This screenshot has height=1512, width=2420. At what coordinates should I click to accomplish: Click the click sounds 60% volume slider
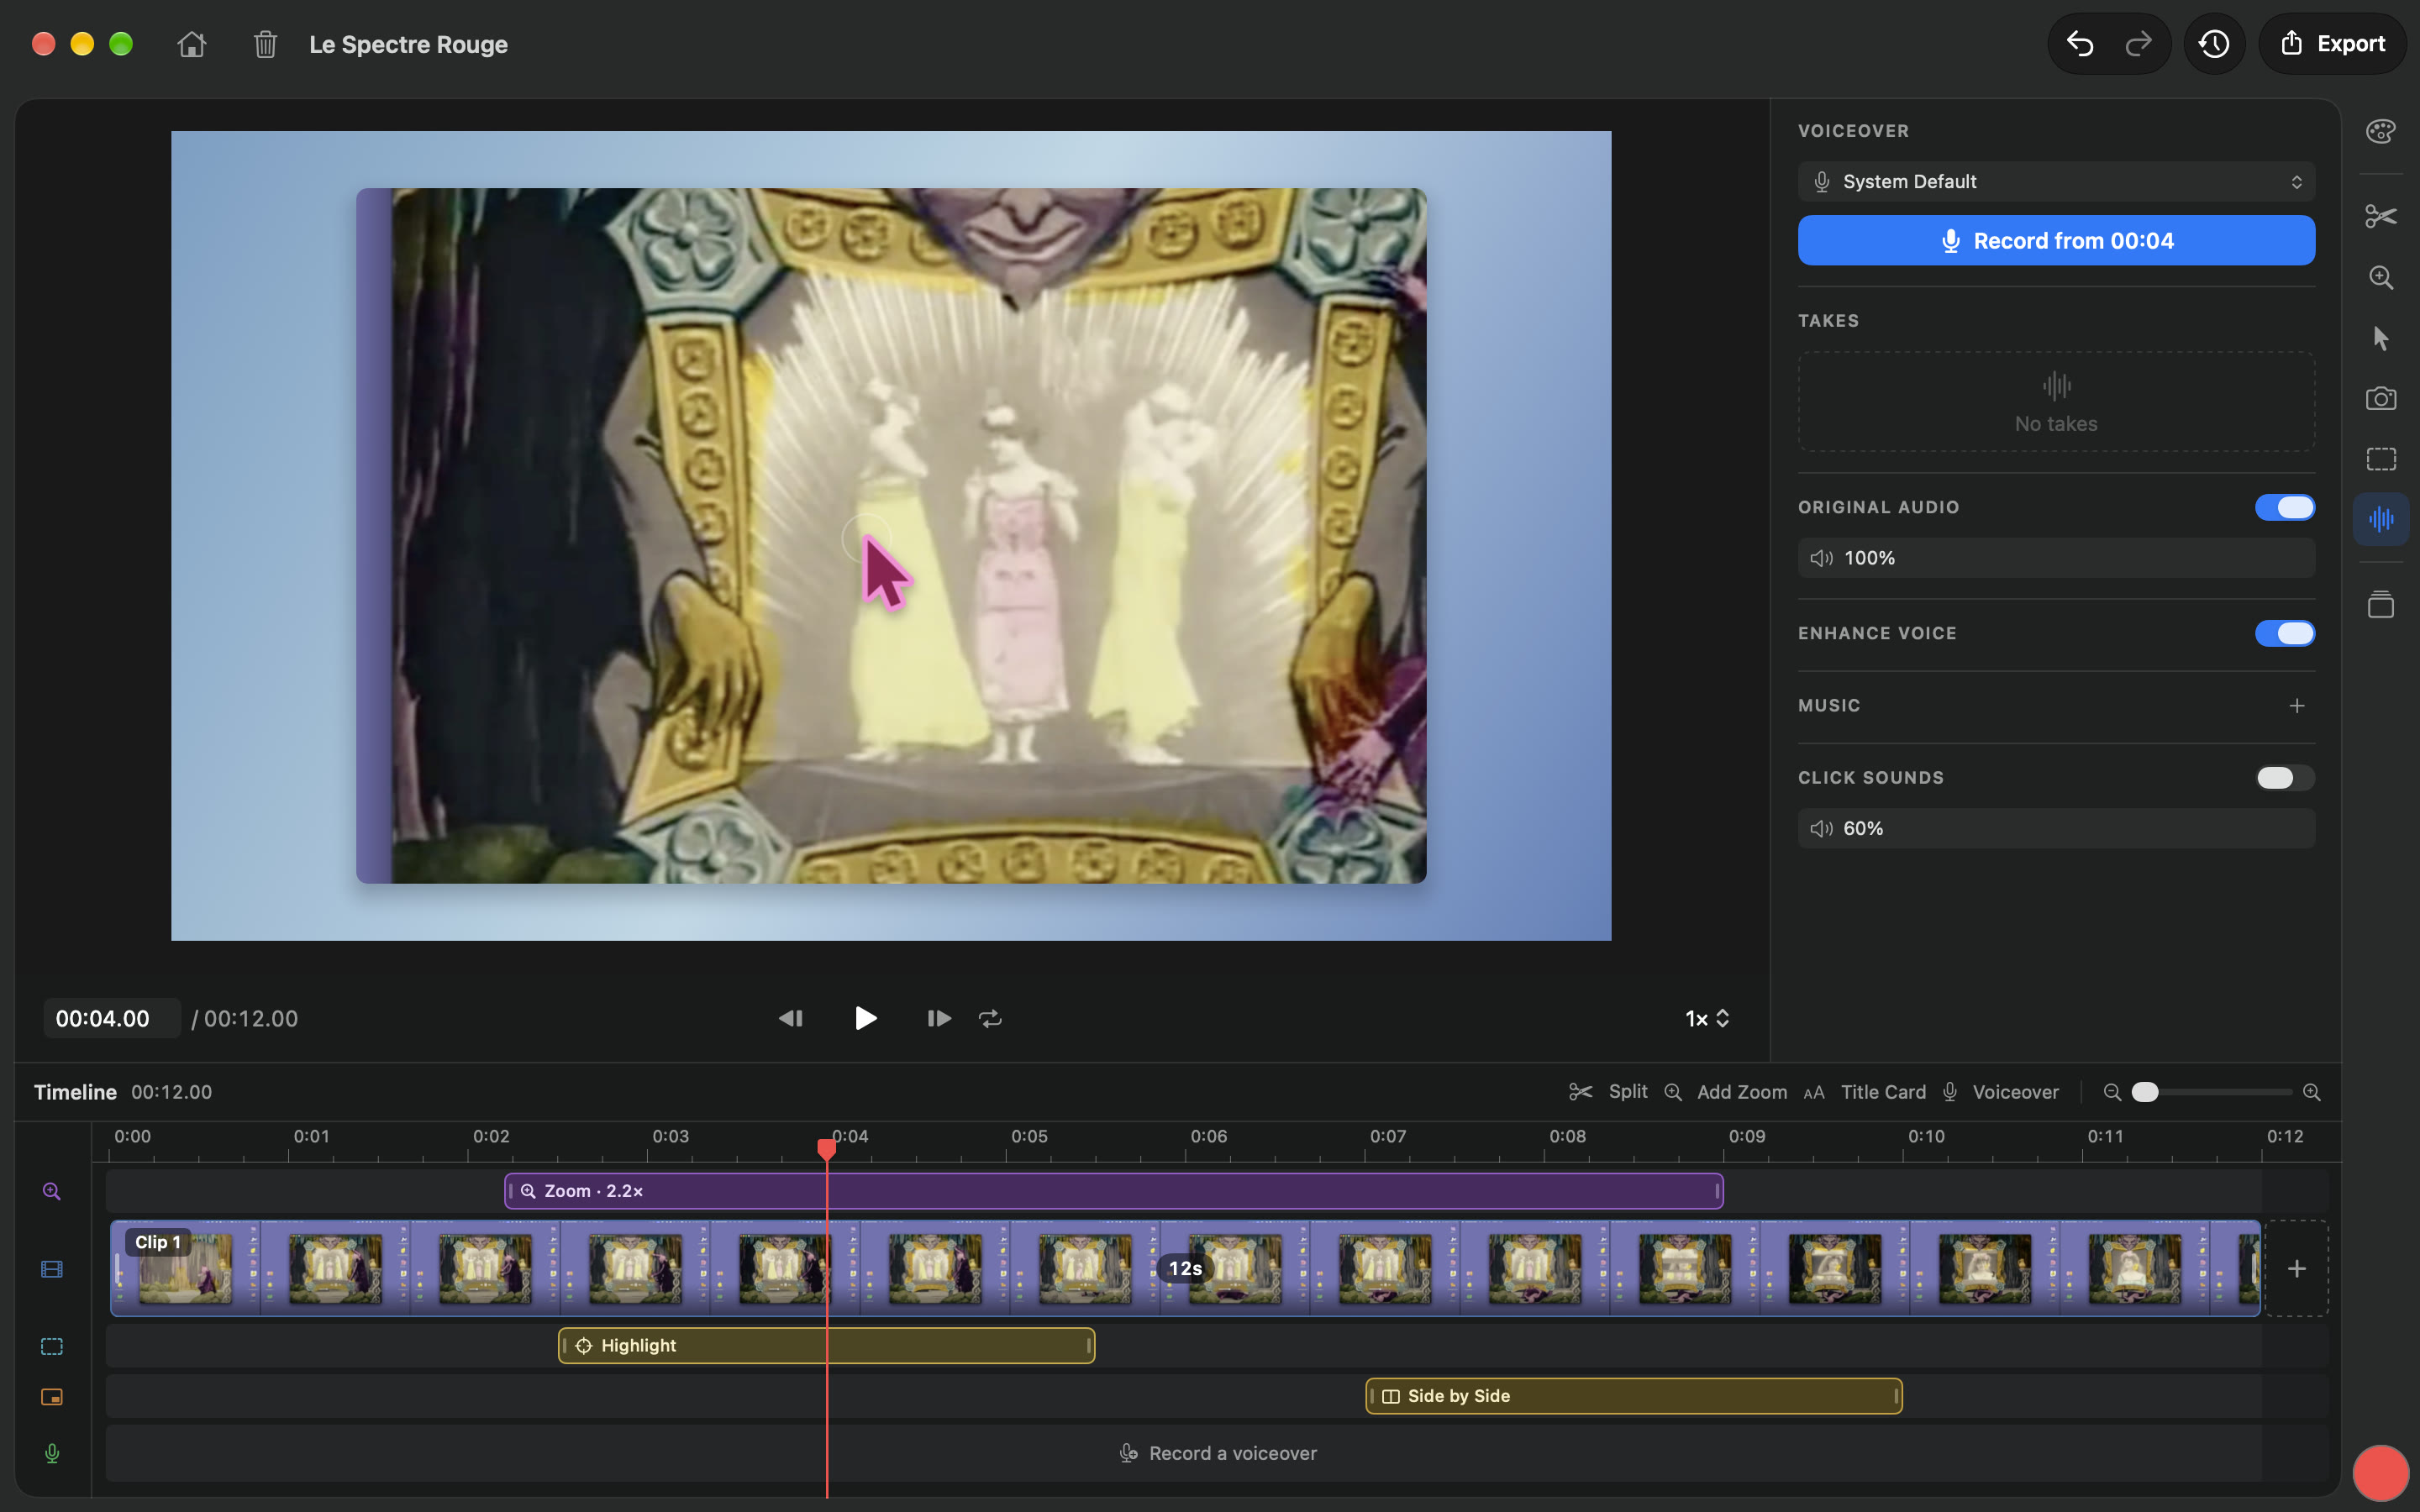tap(2056, 828)
